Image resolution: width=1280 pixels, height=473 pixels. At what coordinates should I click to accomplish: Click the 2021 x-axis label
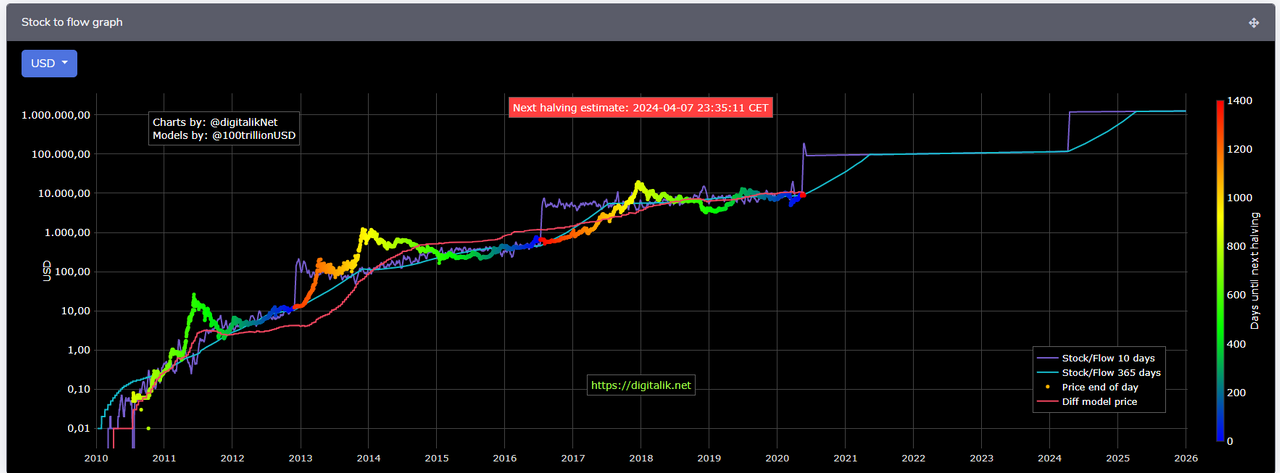pyautogui.click(x=845, y=458)
